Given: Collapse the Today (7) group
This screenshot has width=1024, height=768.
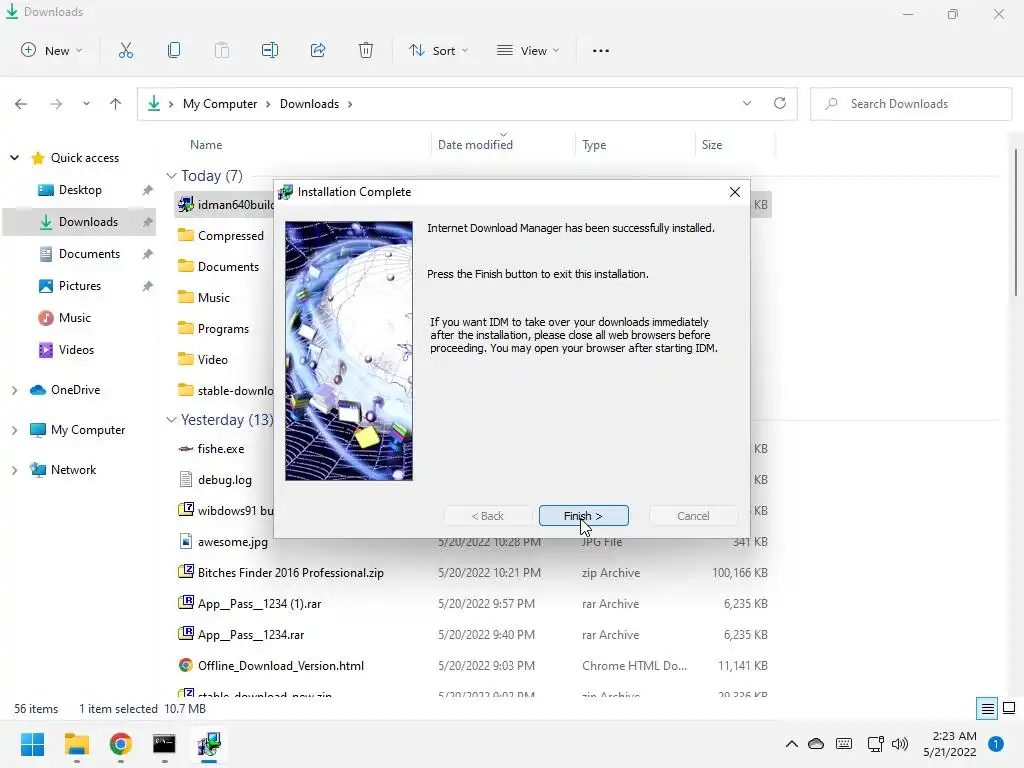Looking at the screenshot, I should click(x=171, y=176).
